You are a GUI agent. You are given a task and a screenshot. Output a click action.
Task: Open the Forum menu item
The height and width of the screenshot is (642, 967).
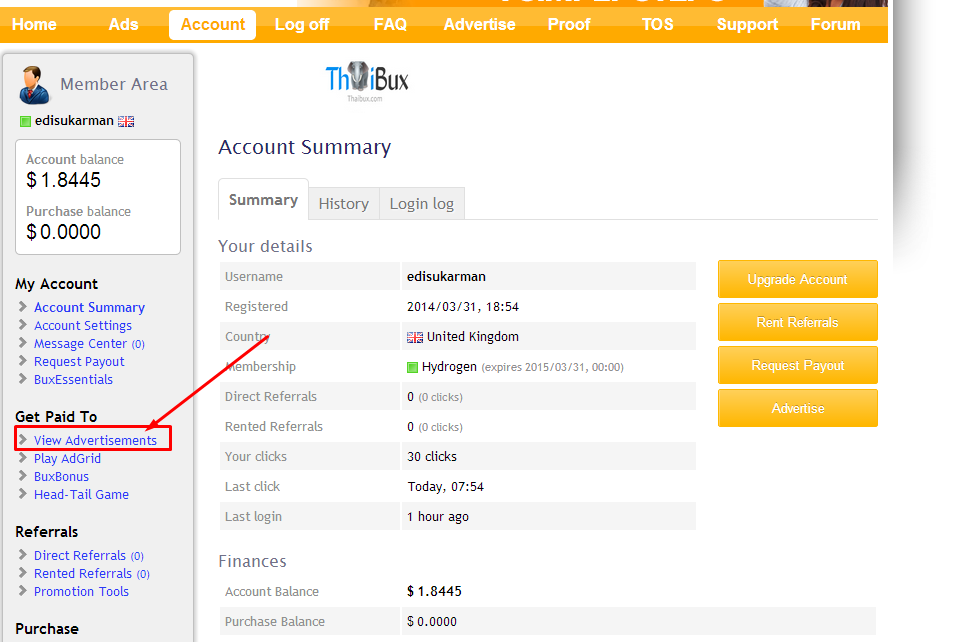click(836, 25)
